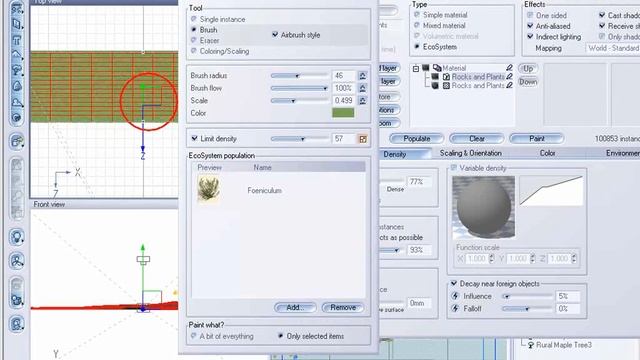This screenshot has height=360, width=640.
Task: Select the text object tool with T icon
Action: pyautogui.click(x=17, y=40)
